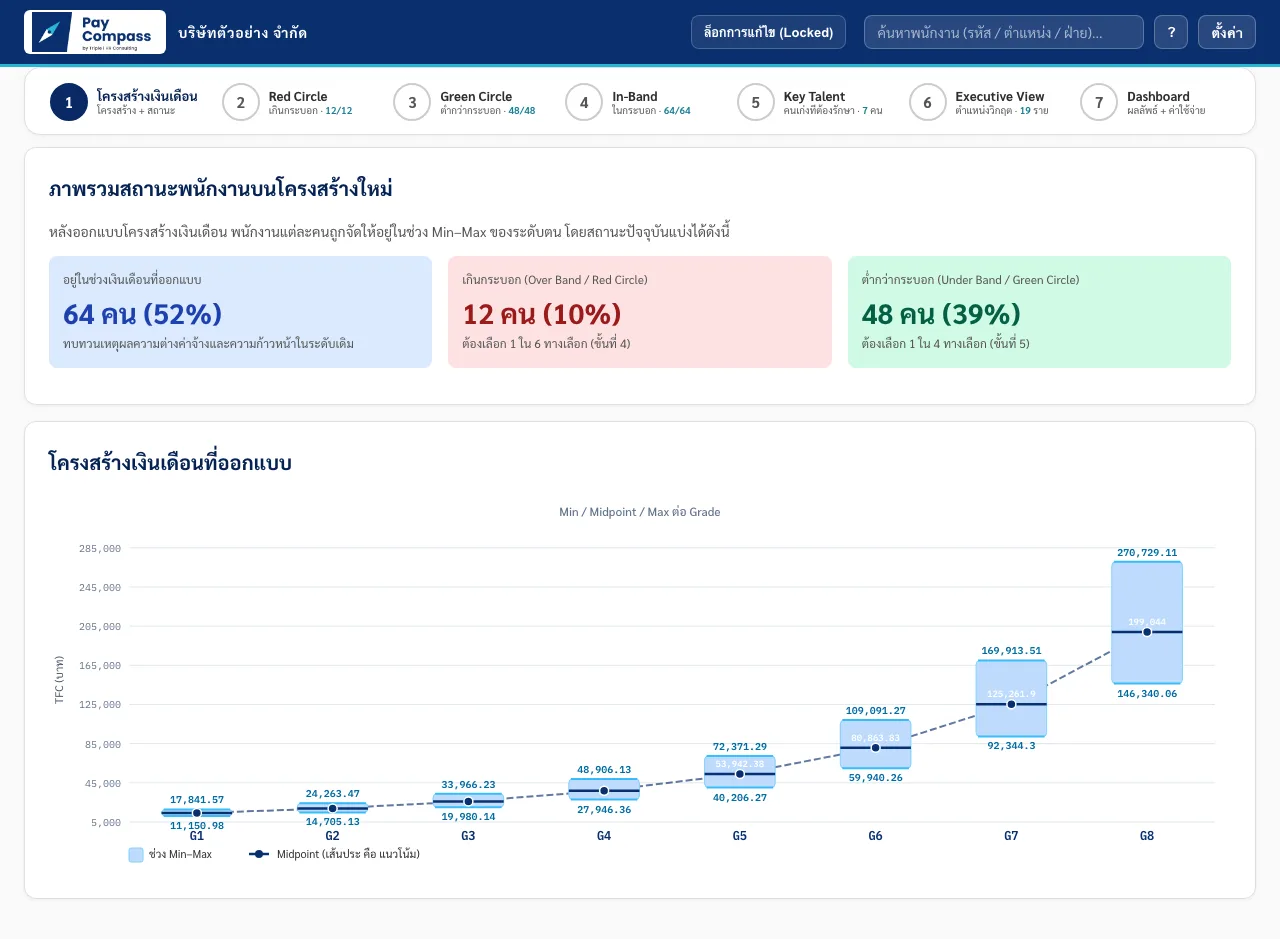
Task: Click the G8 midpoint marker 199,044
Action: point(1147,632)
